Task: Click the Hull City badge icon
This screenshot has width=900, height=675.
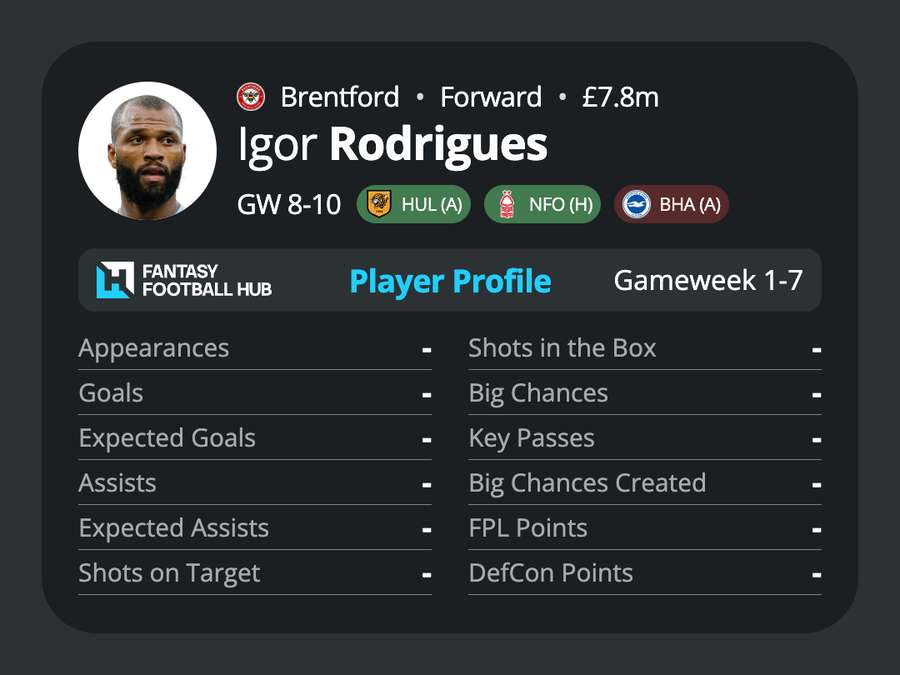Action: pos(379,204)
